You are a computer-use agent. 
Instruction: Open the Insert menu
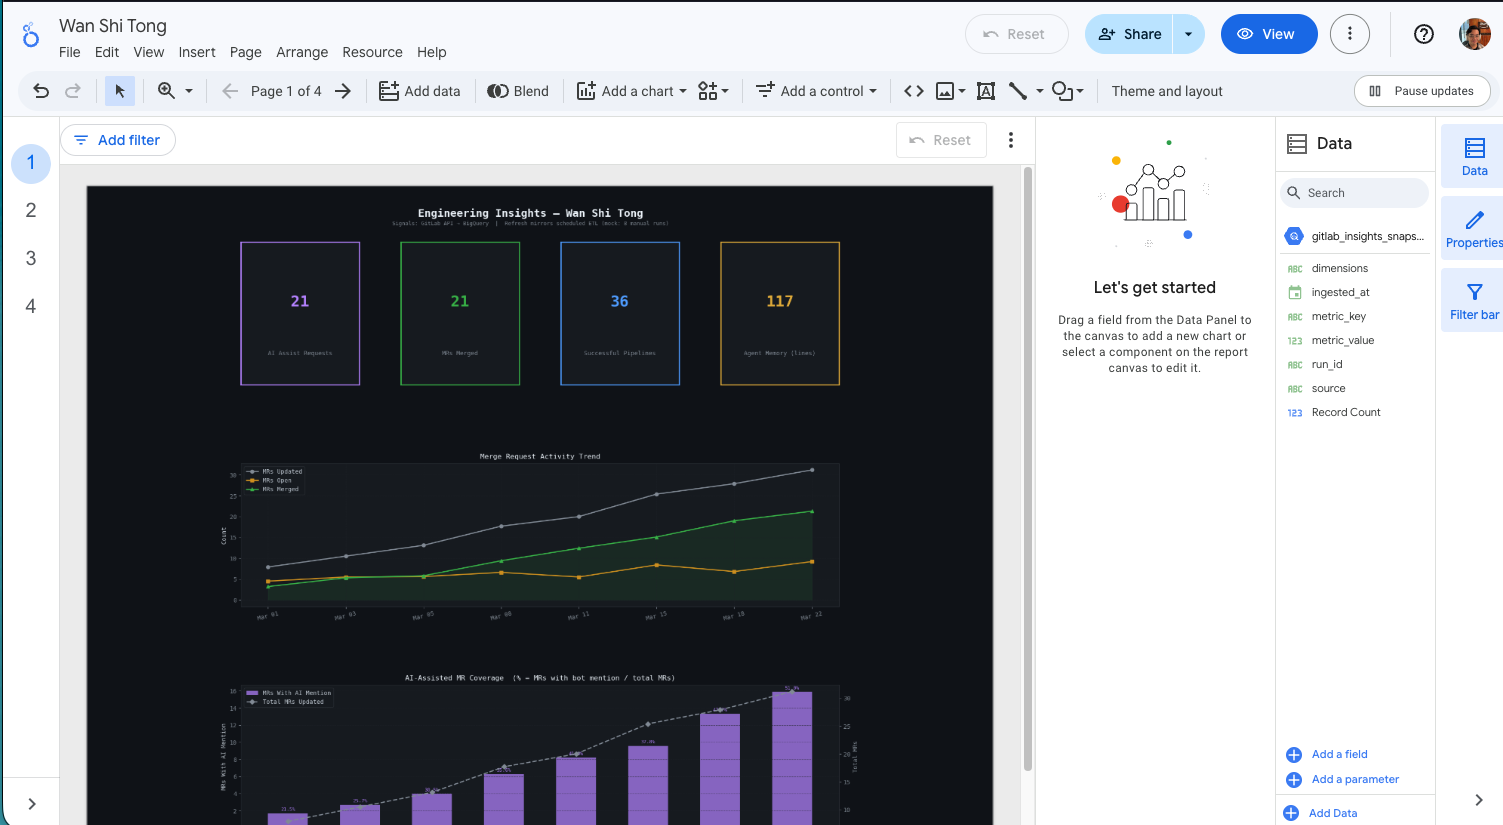(197, 52)
